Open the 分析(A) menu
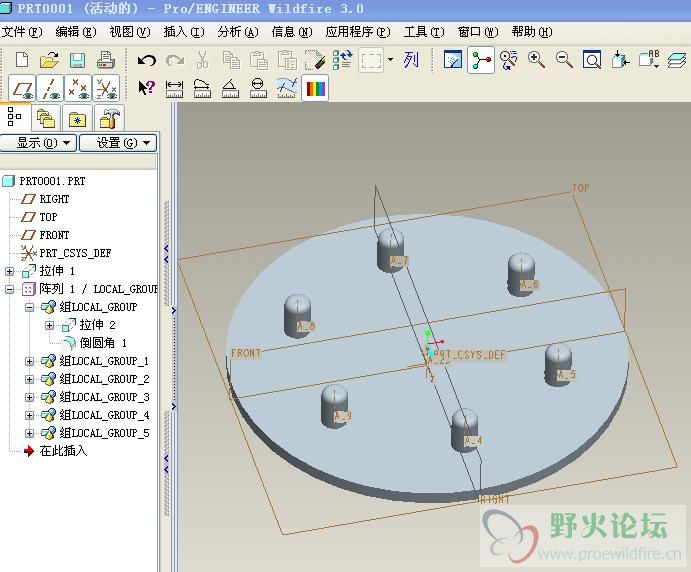Viewport: 691px width, 572px height. (x=238, y=32)
